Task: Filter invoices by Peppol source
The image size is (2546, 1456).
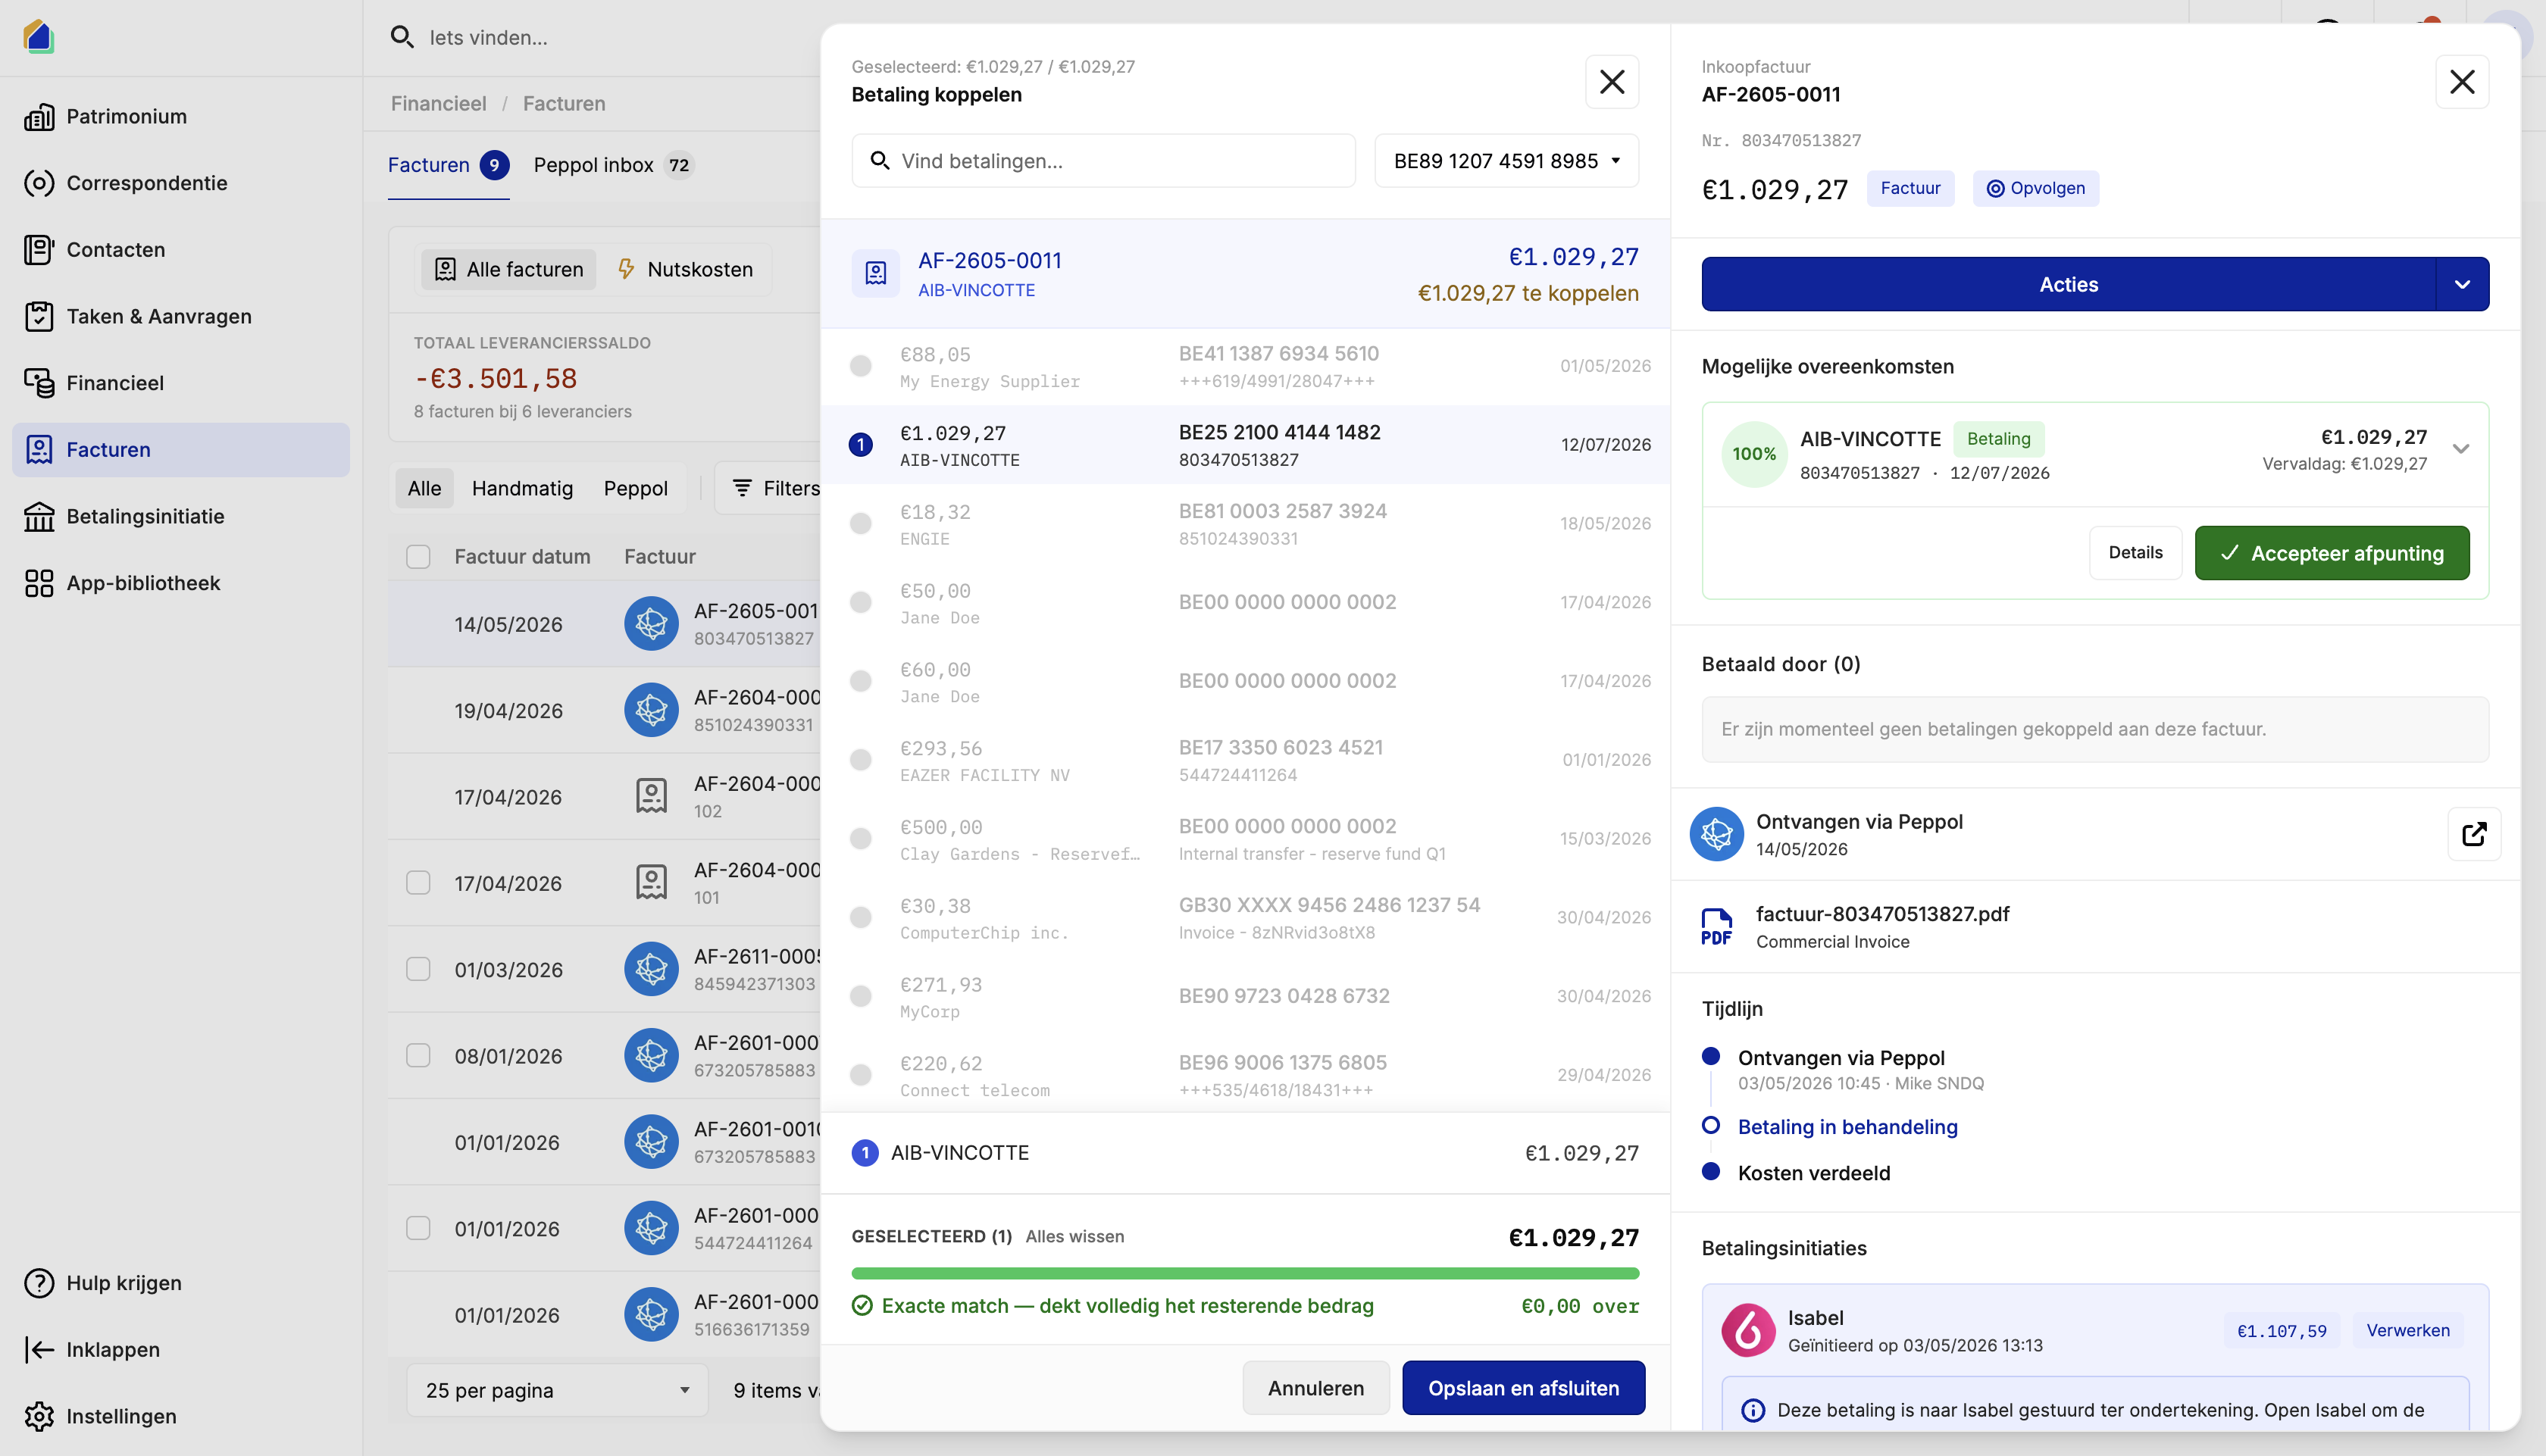Action: 636,488
